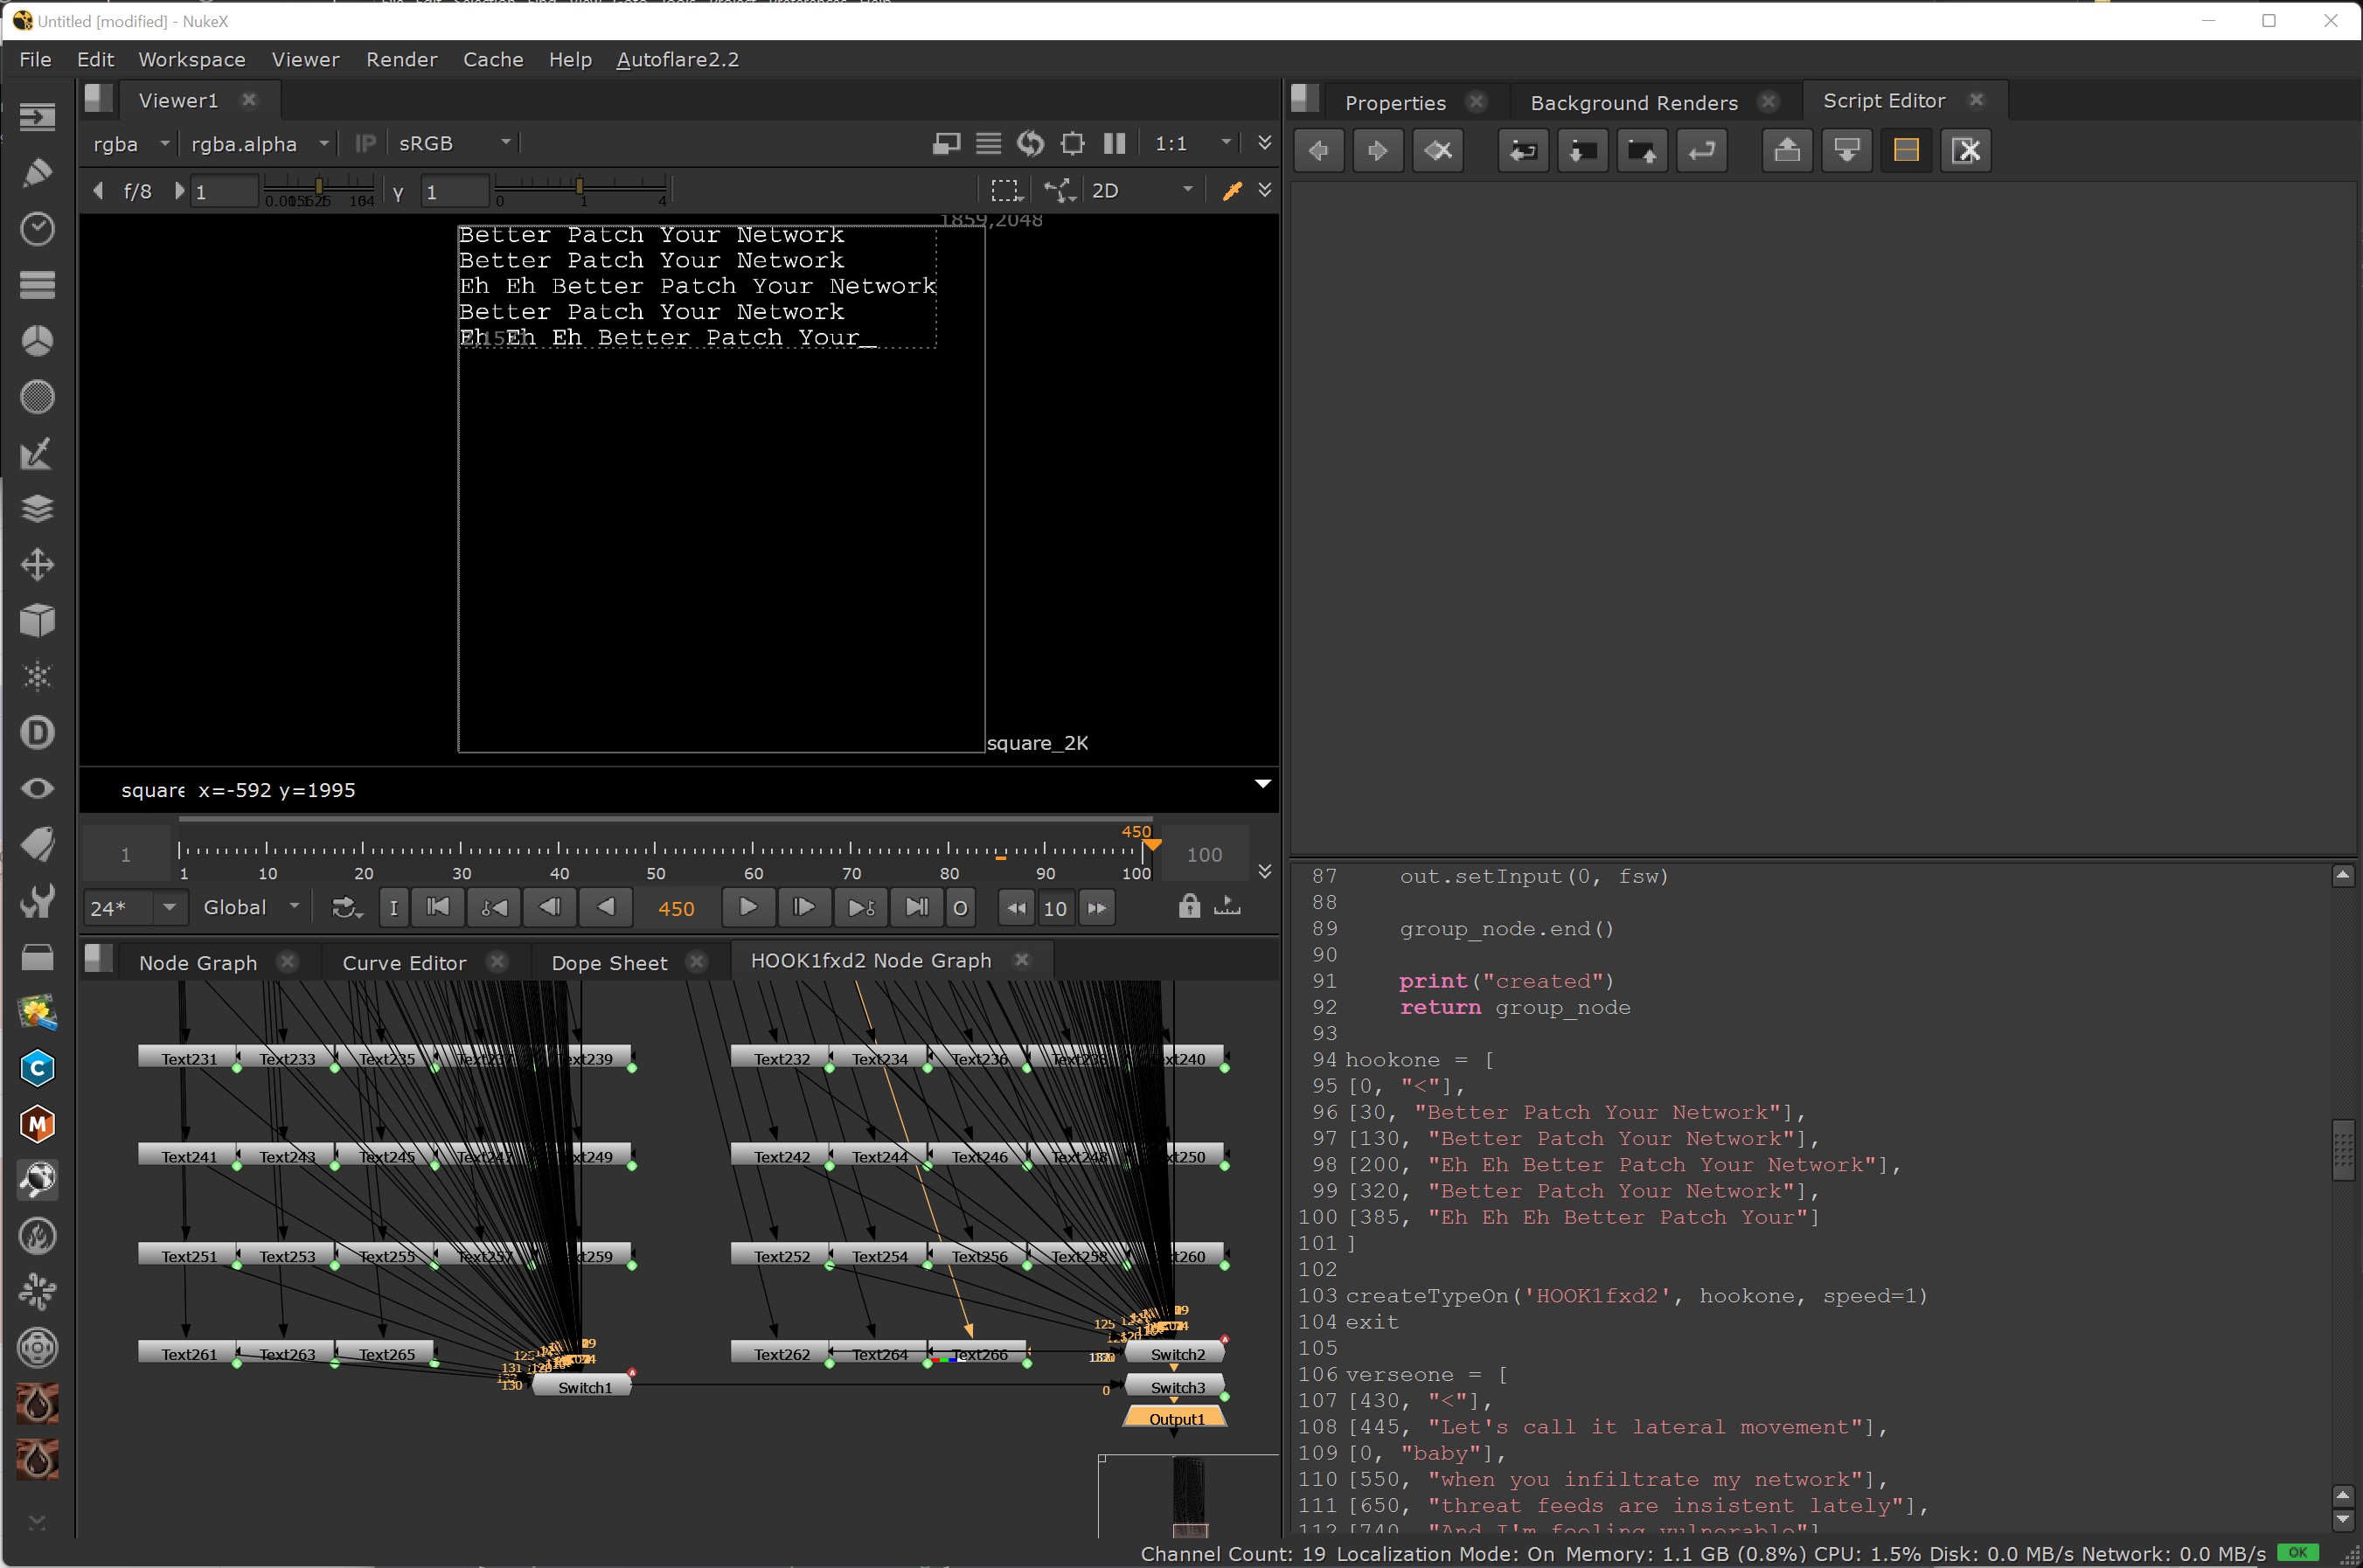
Task: Click the viewer color picker eyedropper icon
Action: [x=1232, y=191]
